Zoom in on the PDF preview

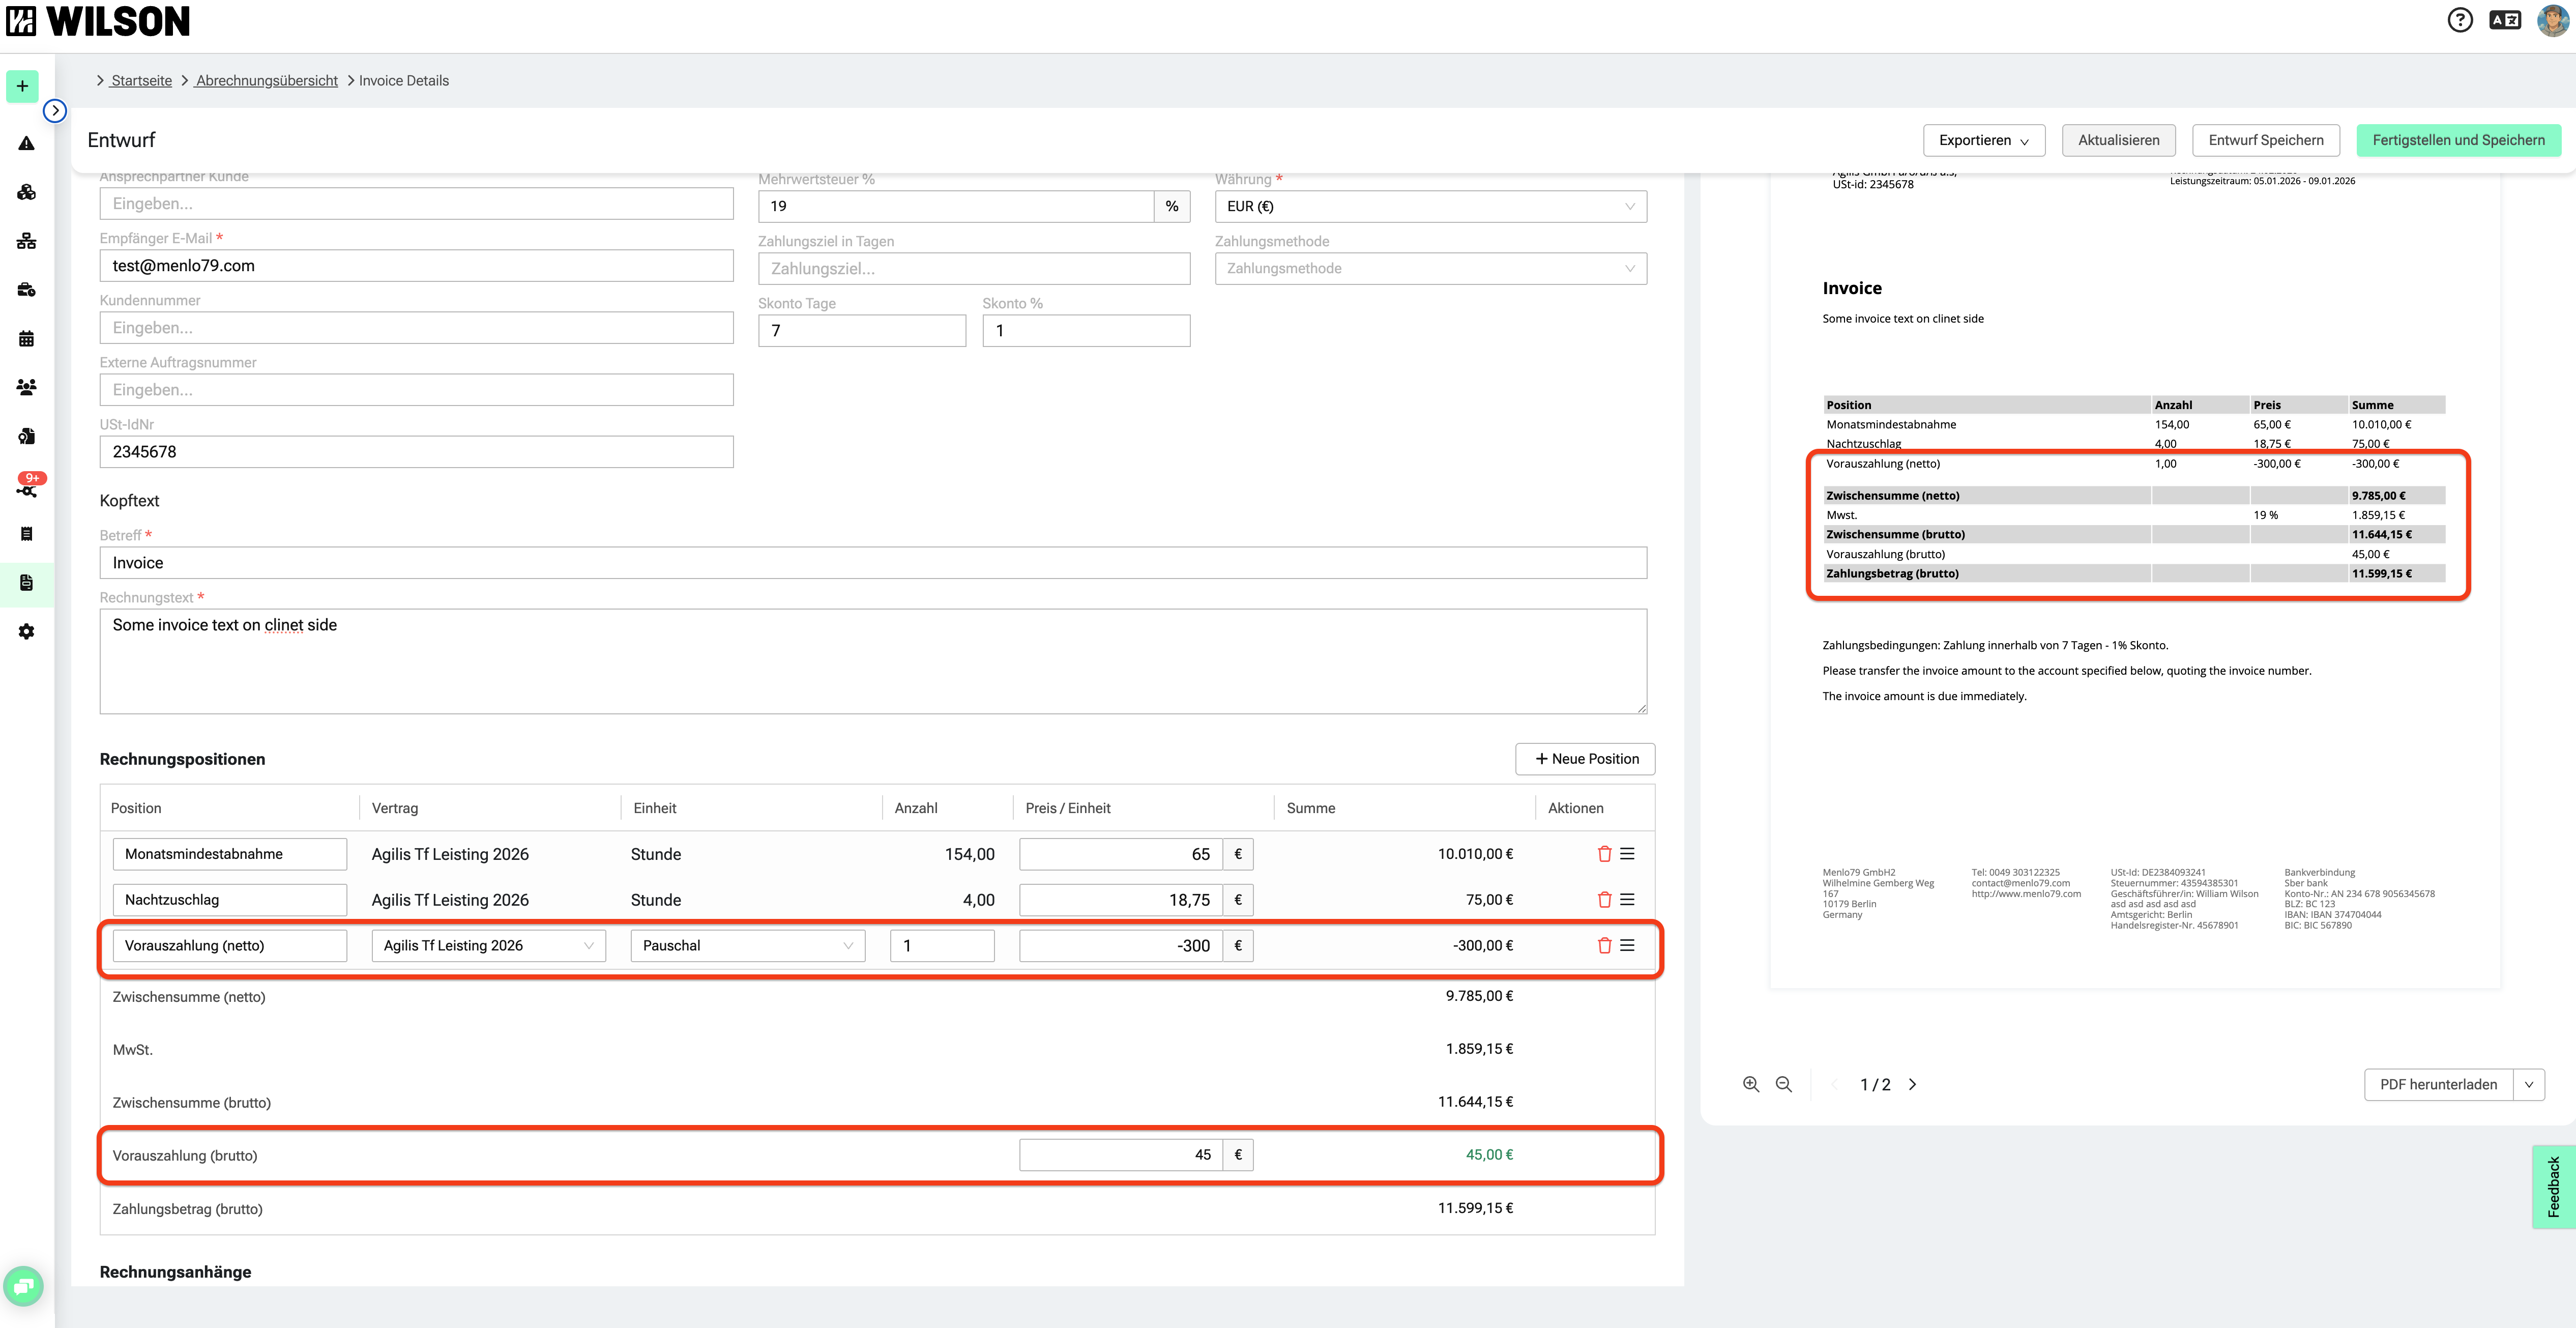pyautogui.click(x=1751, y=1084)
